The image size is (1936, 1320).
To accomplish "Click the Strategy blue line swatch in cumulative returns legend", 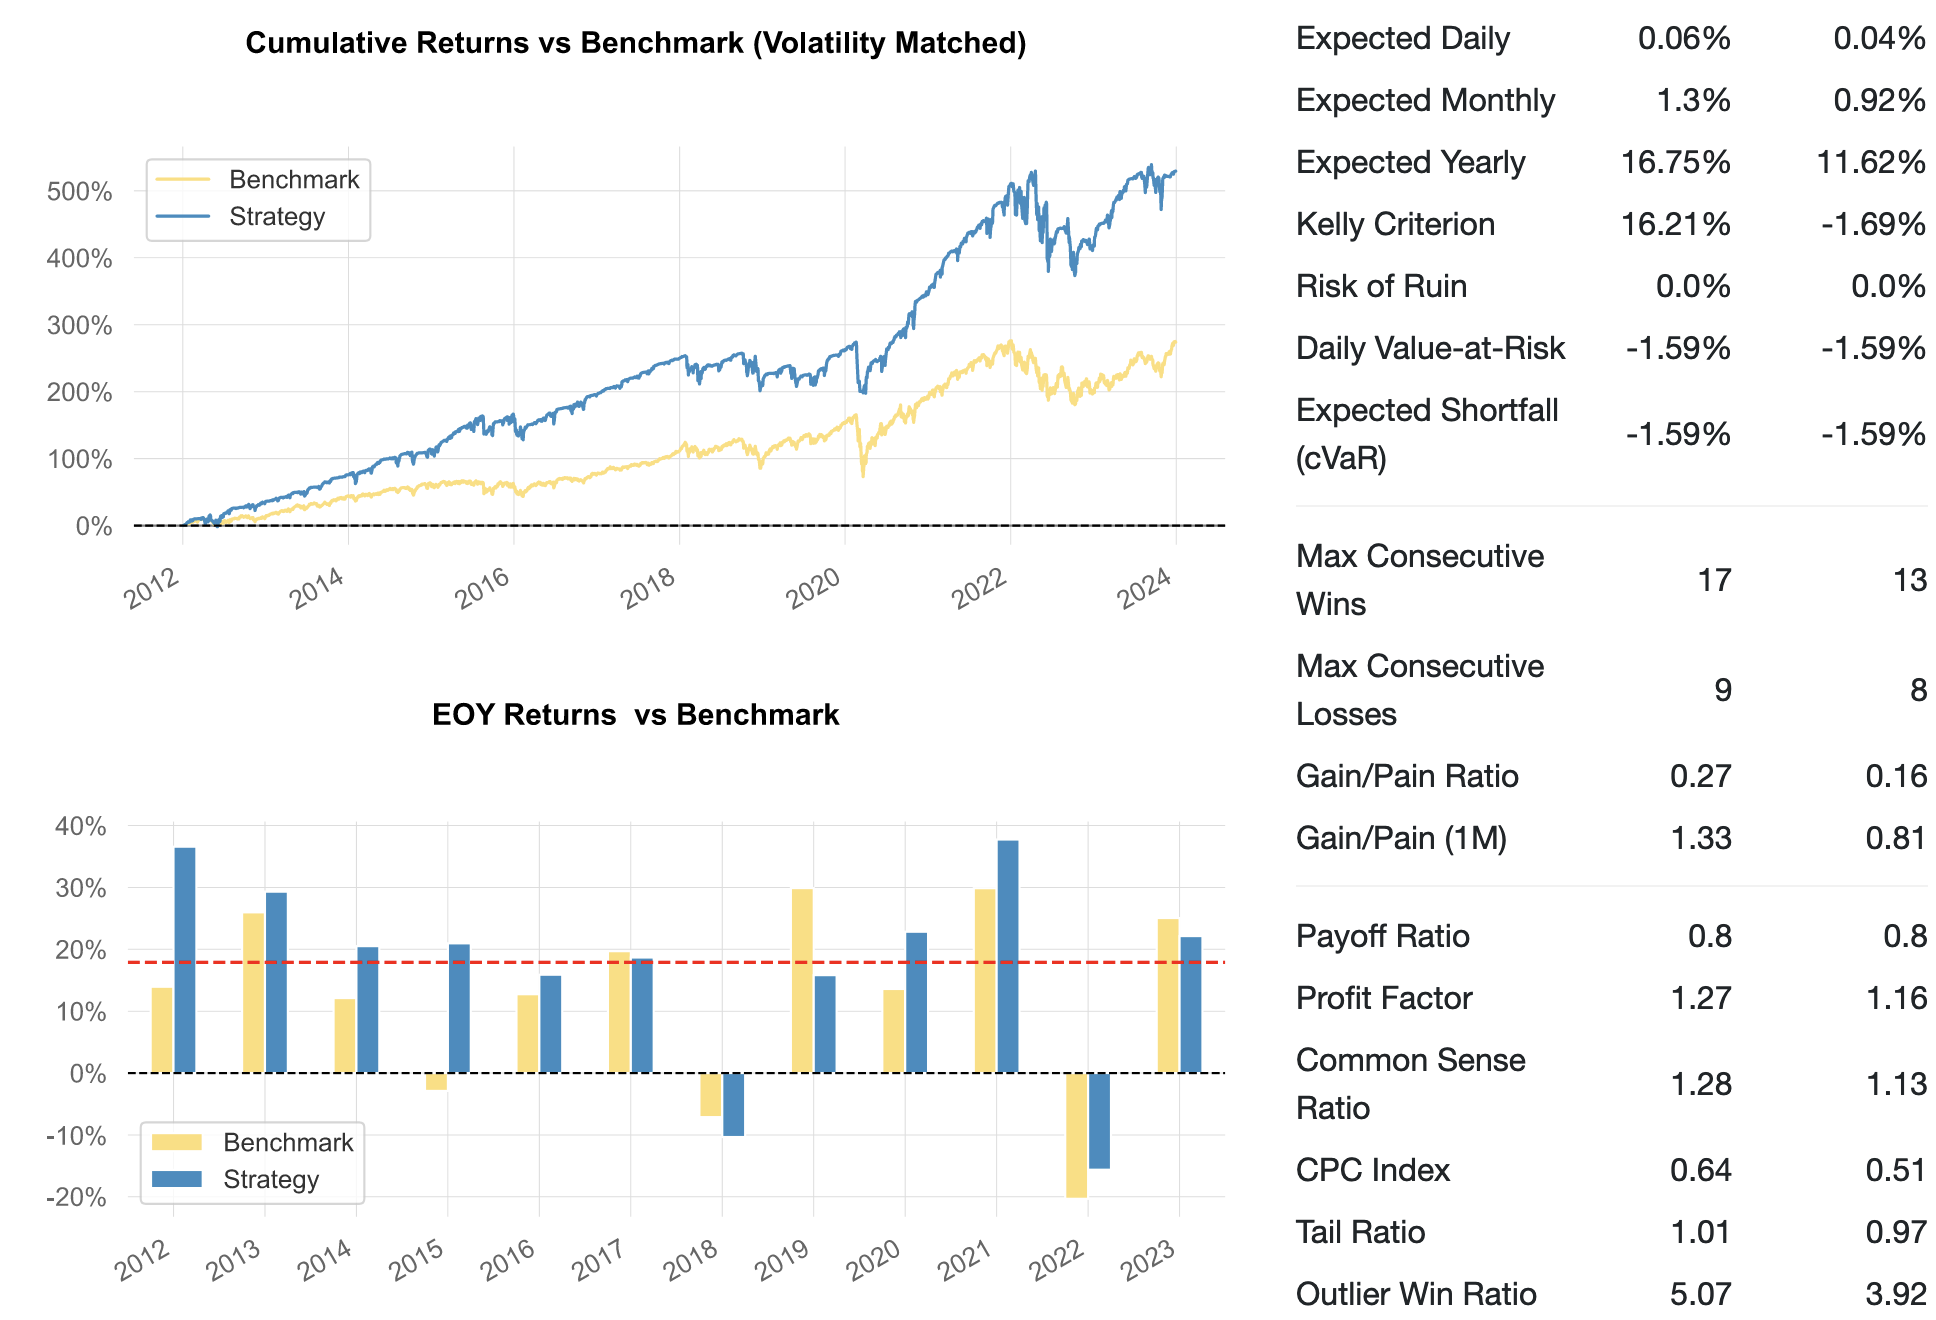I will point(183,217).
